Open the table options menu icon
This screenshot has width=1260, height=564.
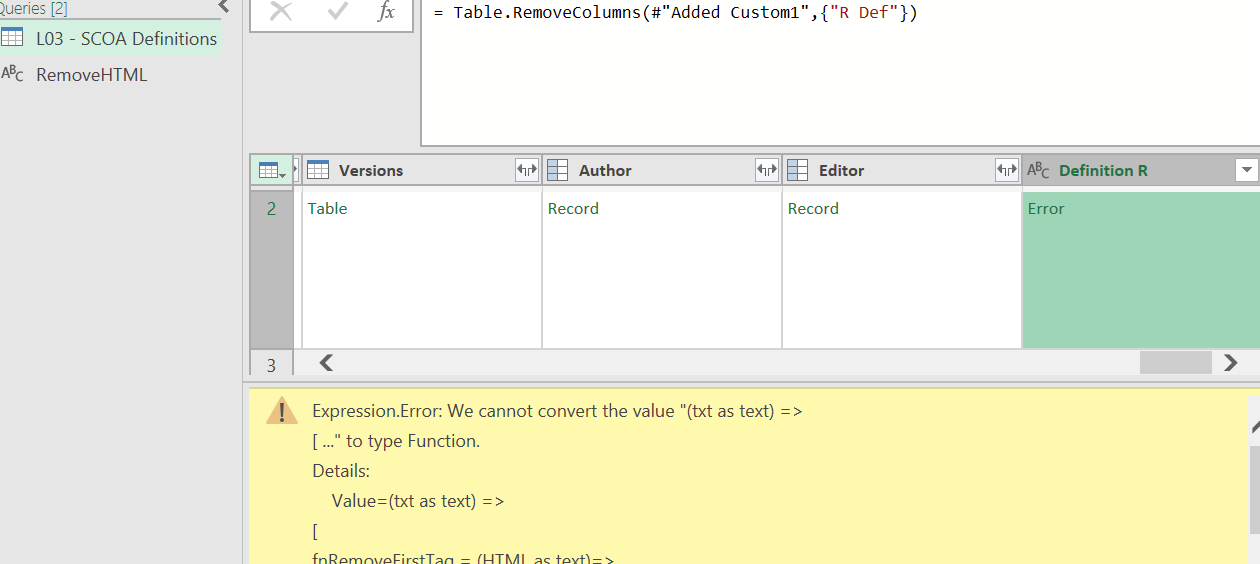coord(271,170)
